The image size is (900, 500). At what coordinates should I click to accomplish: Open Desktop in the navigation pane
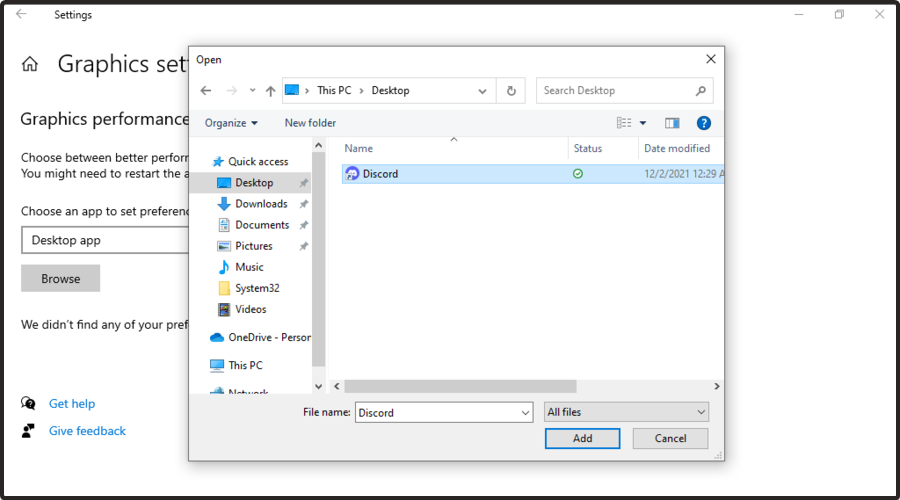[x=254, y=183]
